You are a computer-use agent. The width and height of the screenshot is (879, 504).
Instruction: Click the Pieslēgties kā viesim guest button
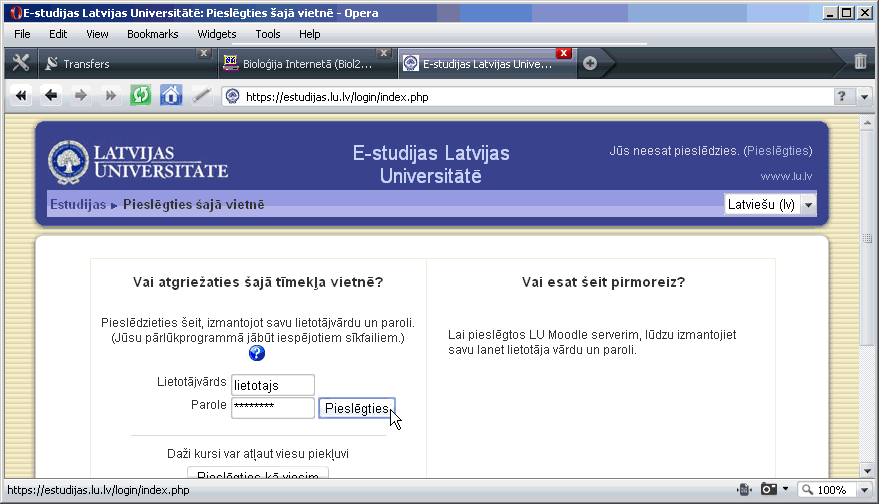[258, 473]
